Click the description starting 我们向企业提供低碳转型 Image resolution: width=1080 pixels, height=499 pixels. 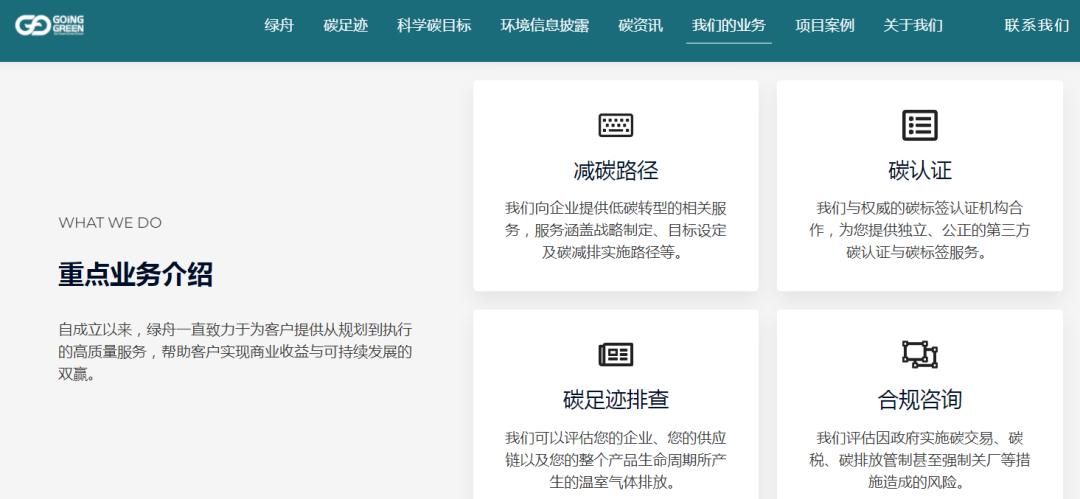(616, 230)
